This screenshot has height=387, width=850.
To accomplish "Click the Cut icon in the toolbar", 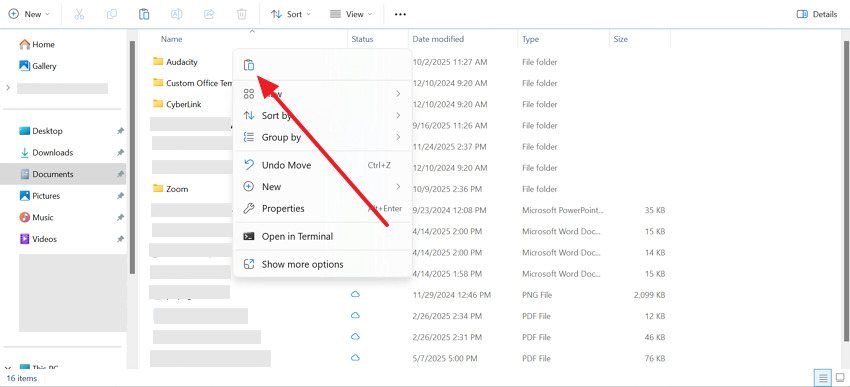I will [79, 14].
